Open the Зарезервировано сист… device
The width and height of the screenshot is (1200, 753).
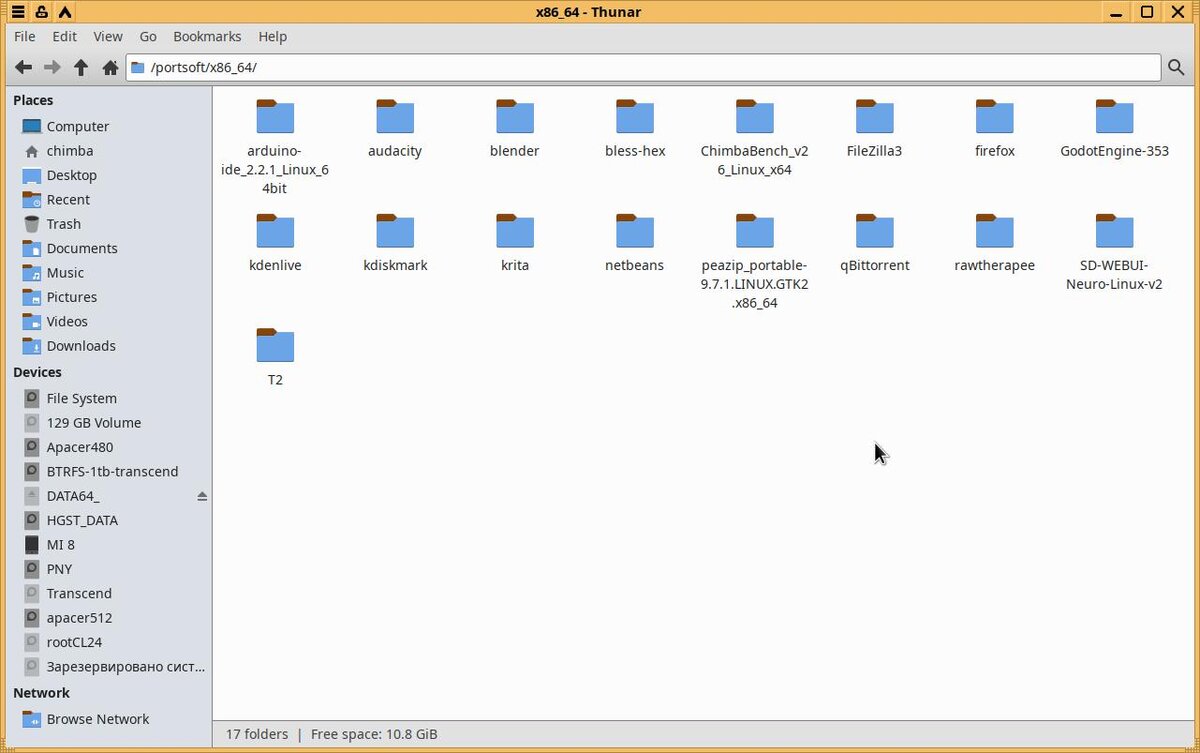tap(106, 666)
